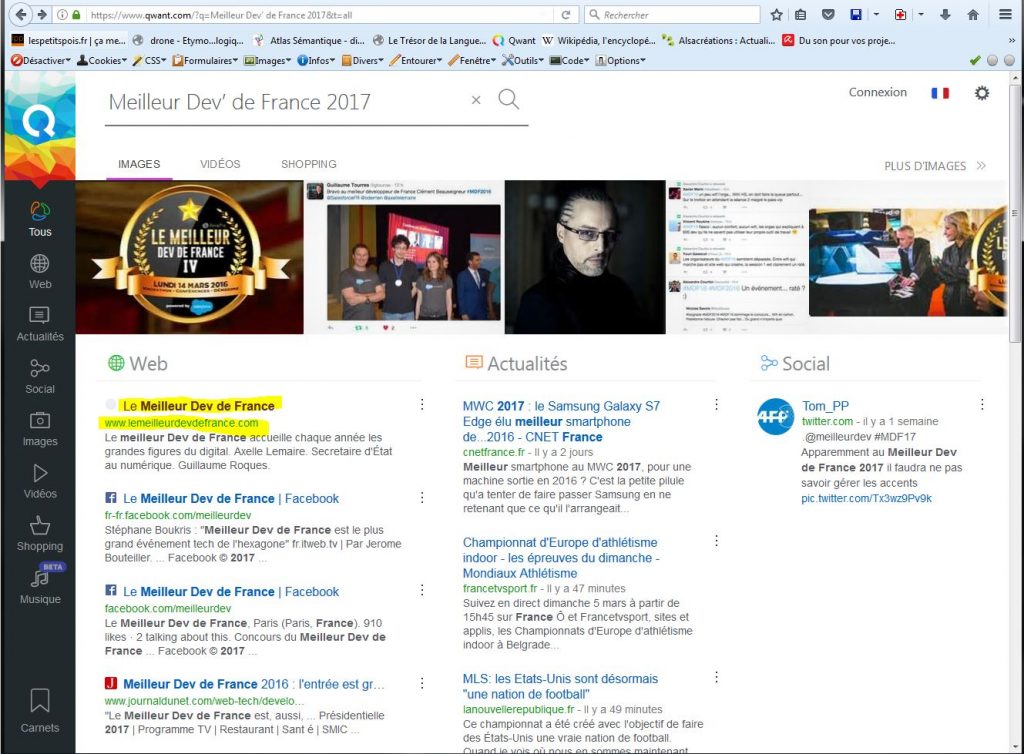The width and height of the screenshot is (1024, 754).
Task: Go to Shopping in the left sidebar
Action: coord(40,533)
